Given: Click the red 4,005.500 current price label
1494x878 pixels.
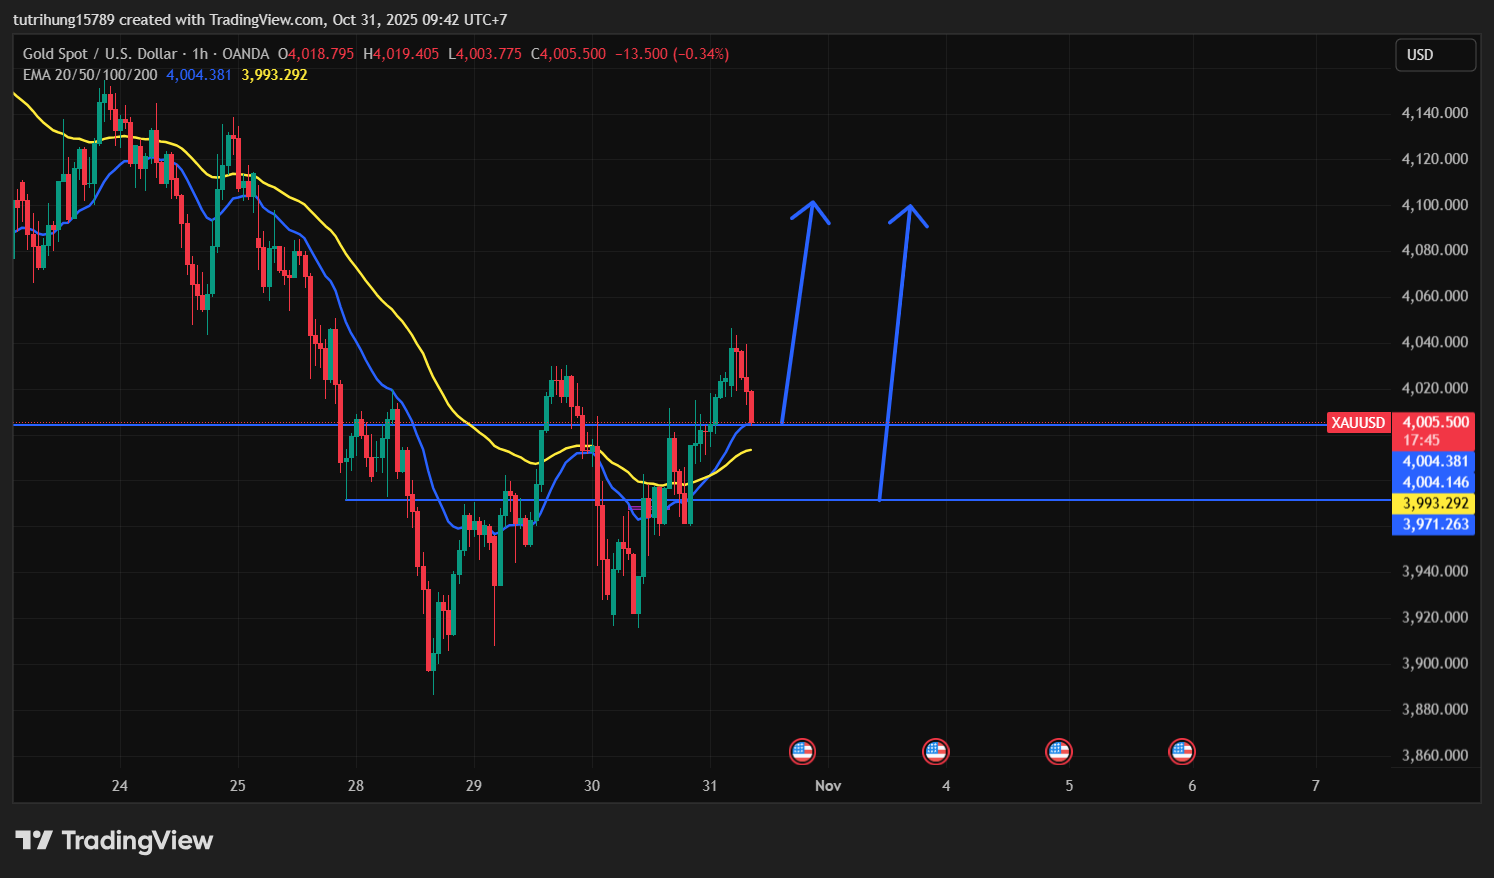Looking at the screenshot, I should click(1434, 423).
